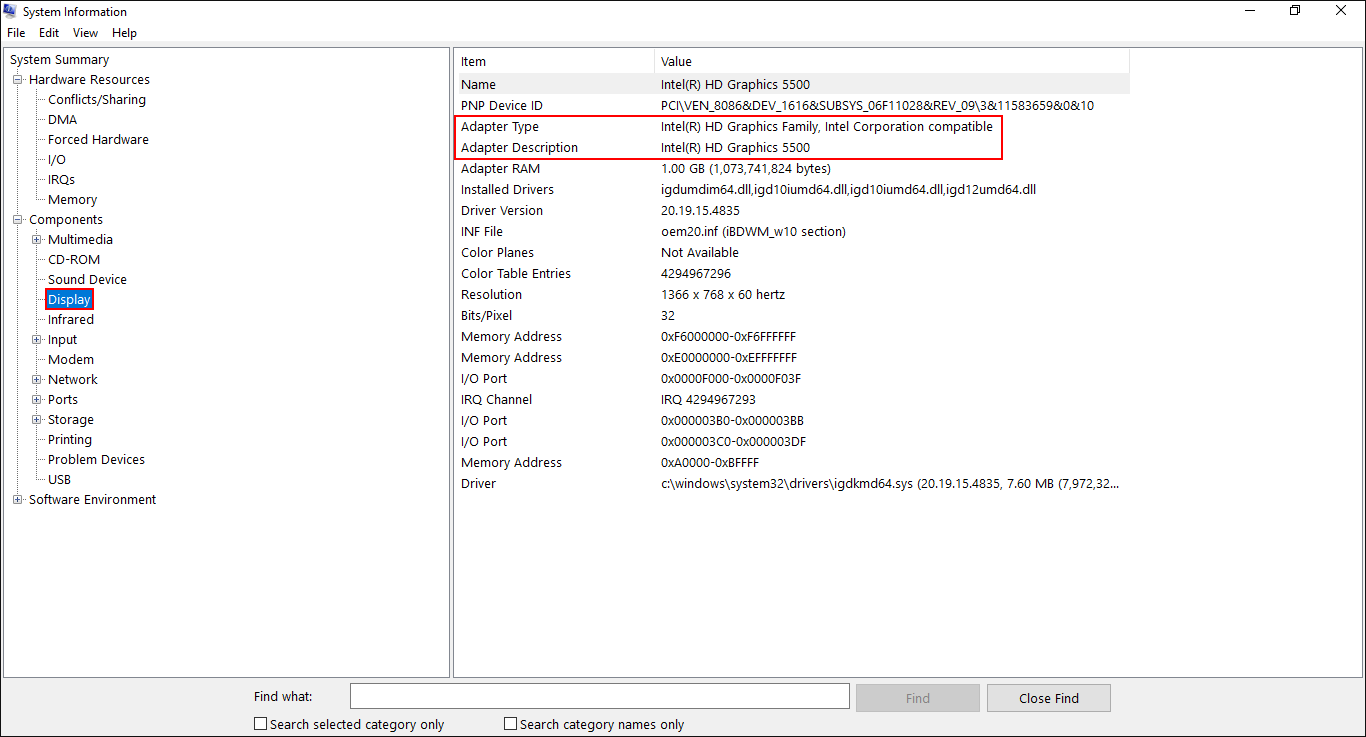
Task: Expand the Input node
Action: point(37,340)
